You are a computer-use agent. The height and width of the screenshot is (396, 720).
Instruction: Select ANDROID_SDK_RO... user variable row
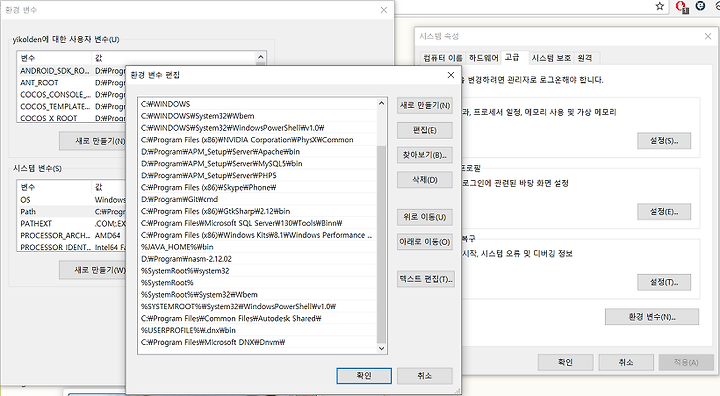72,71
